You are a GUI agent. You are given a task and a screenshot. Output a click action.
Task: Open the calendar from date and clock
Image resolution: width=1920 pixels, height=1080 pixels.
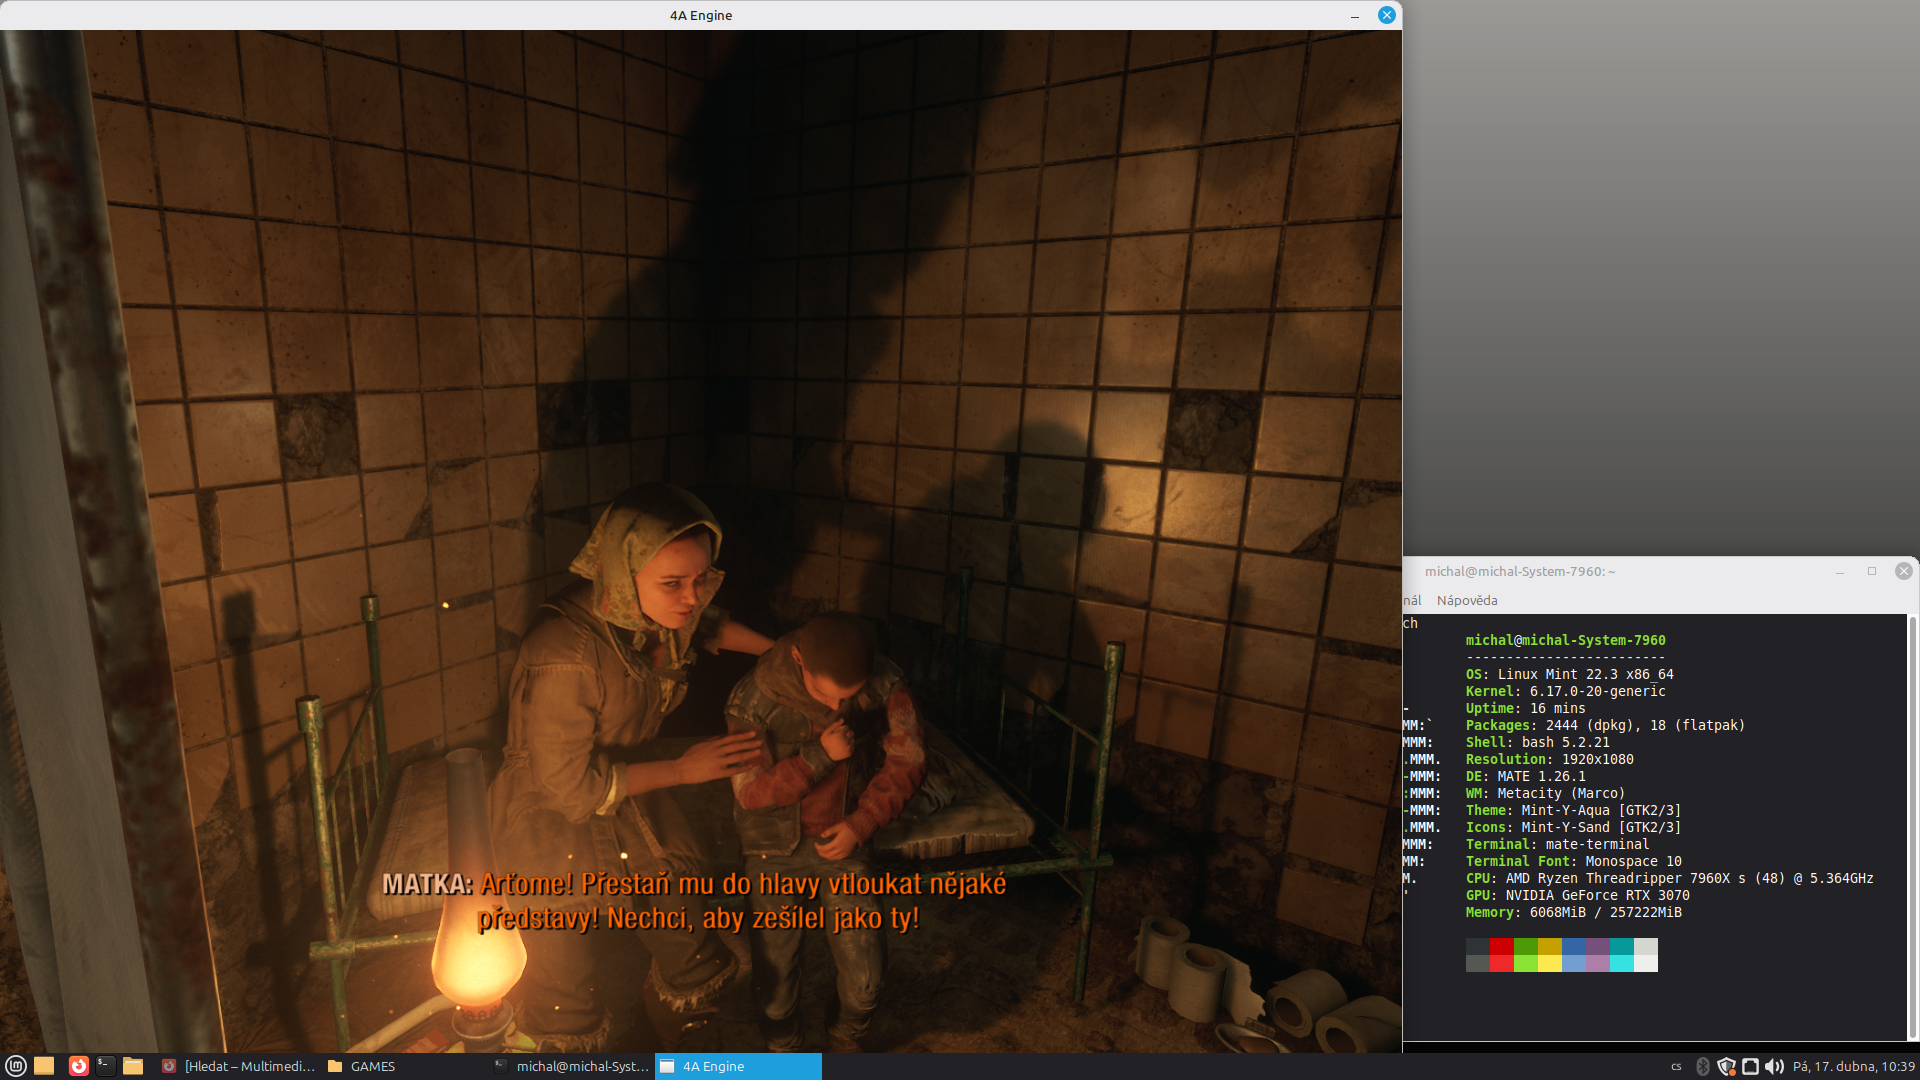coord(1853,1066)
